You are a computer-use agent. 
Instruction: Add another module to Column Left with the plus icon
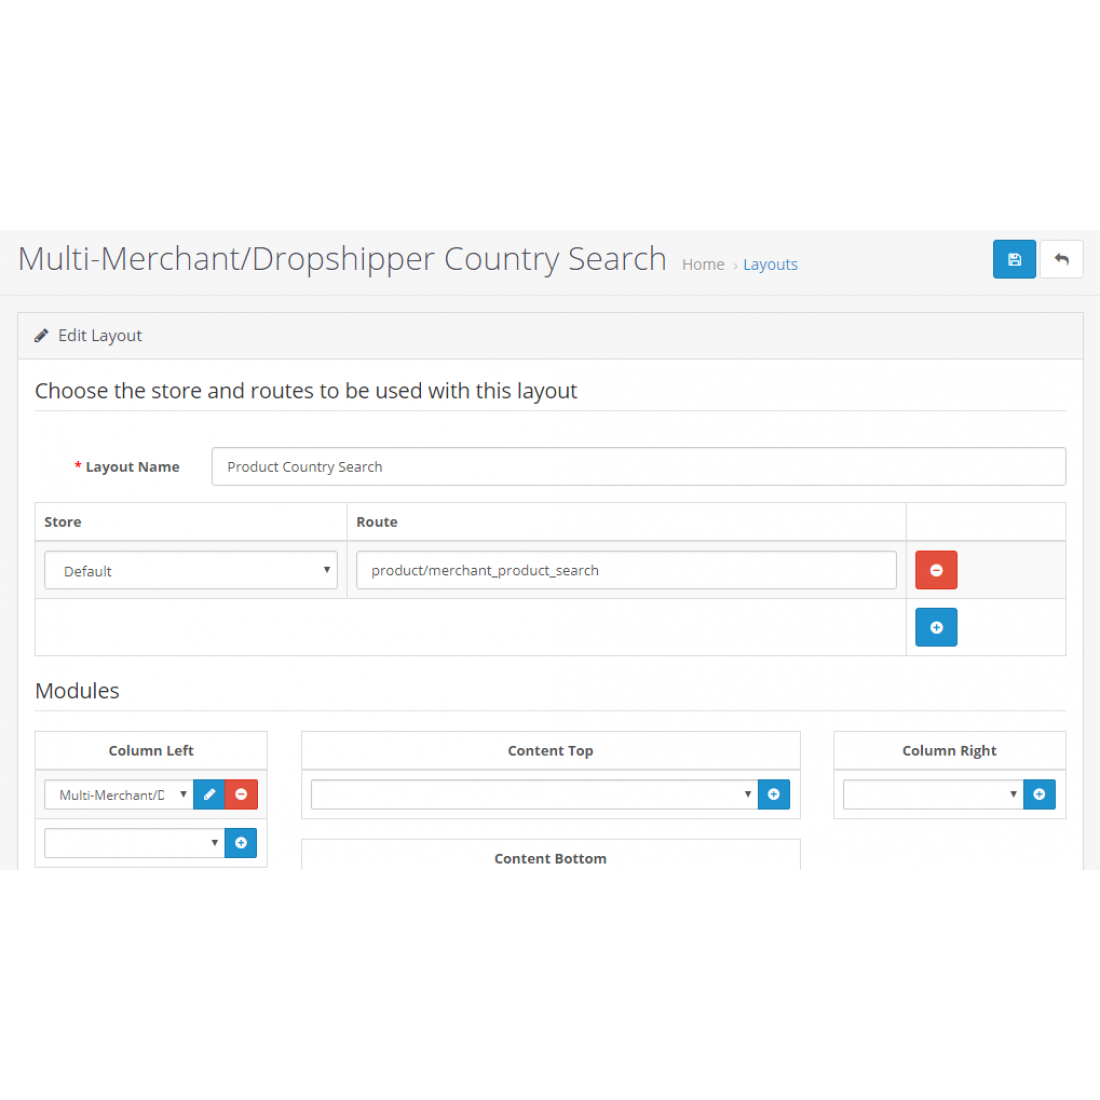tap(240, 842)
